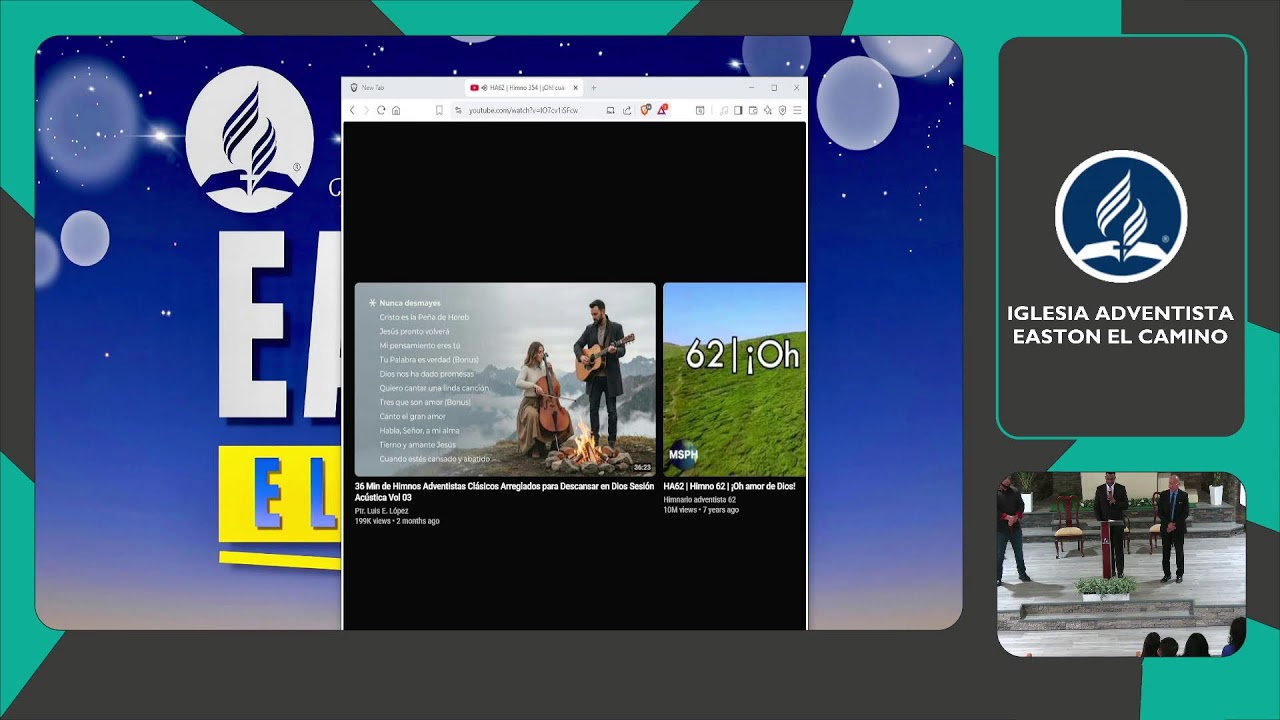Open the channel 'Ptr. Luis E. López'

click(x=382, y=511)
